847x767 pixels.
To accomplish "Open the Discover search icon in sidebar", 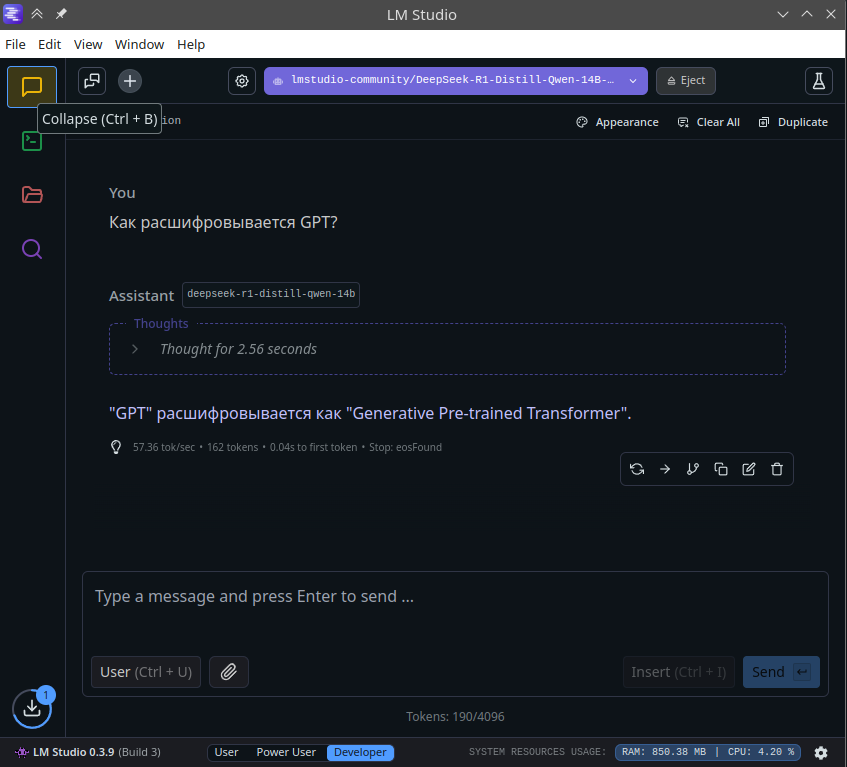I will pos(32,249).
